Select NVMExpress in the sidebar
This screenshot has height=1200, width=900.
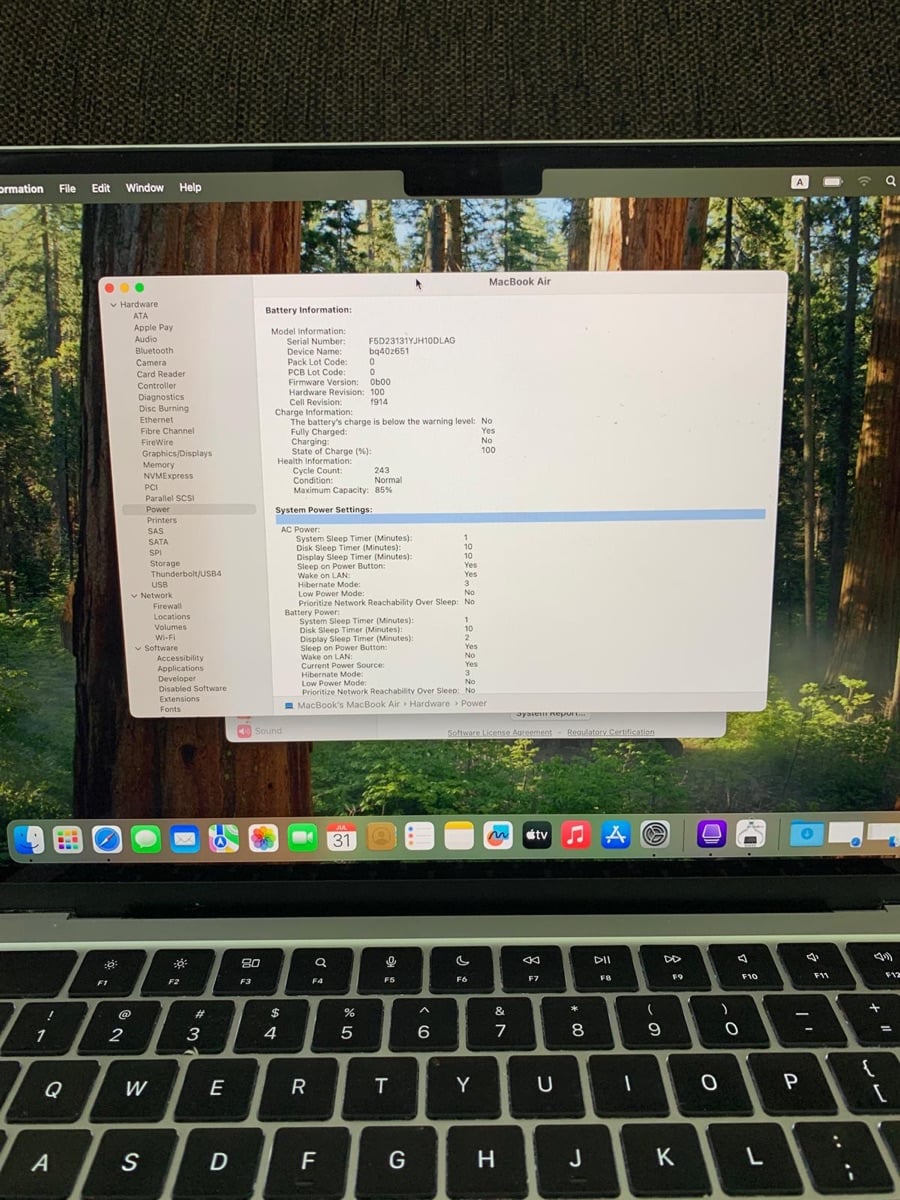(x=168, y=476)
